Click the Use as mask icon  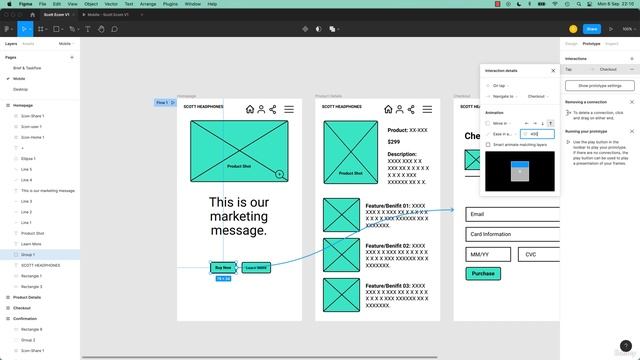[318, 29]
